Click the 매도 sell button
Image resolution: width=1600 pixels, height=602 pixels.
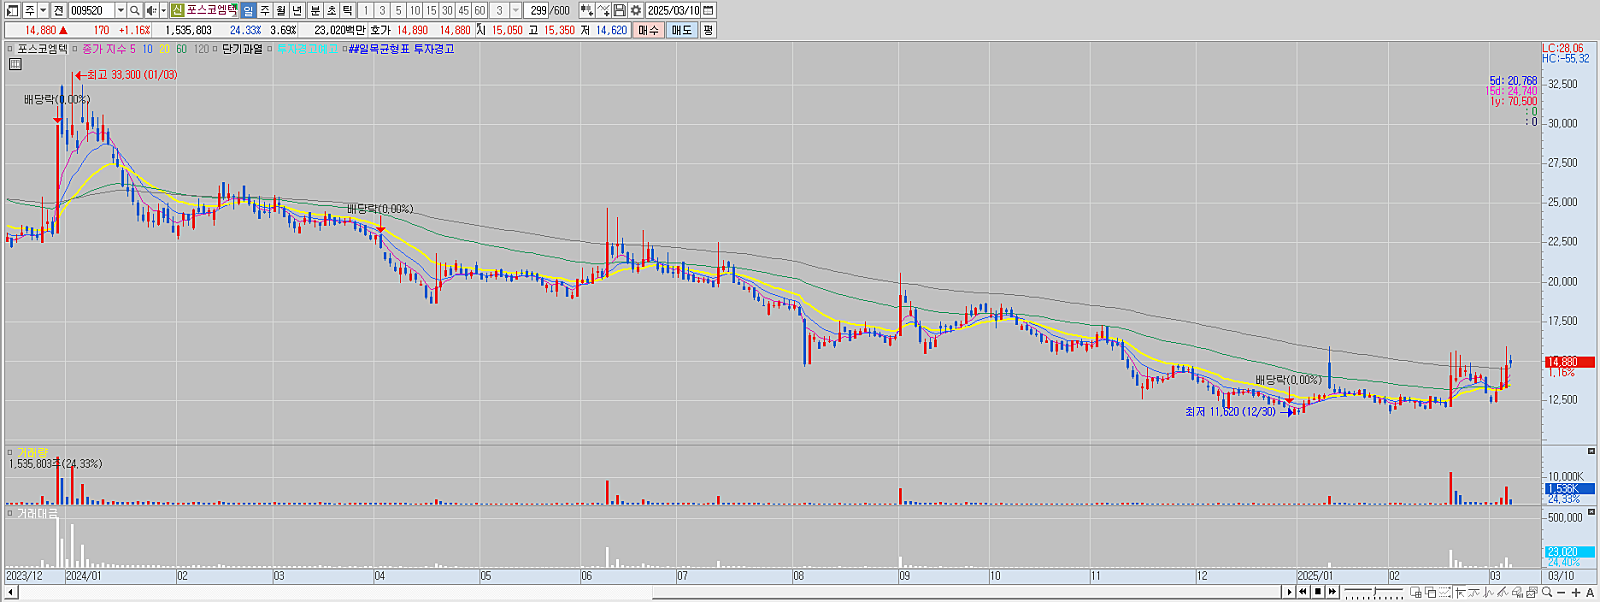(681, 30)
